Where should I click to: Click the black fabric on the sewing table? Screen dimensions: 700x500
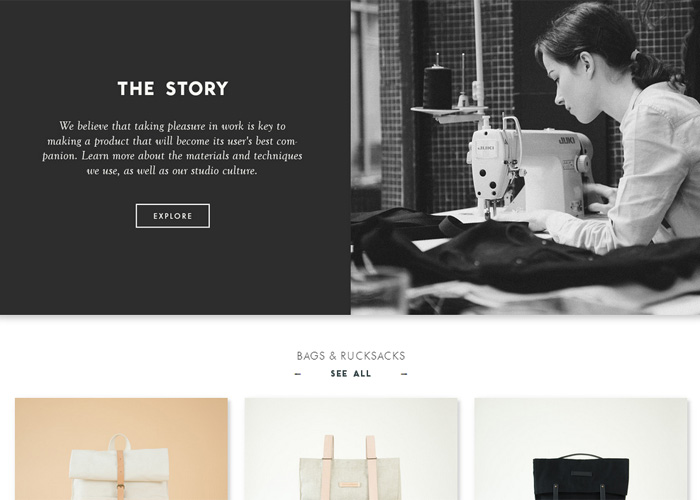pyautogui.click(x=513, y=254)
